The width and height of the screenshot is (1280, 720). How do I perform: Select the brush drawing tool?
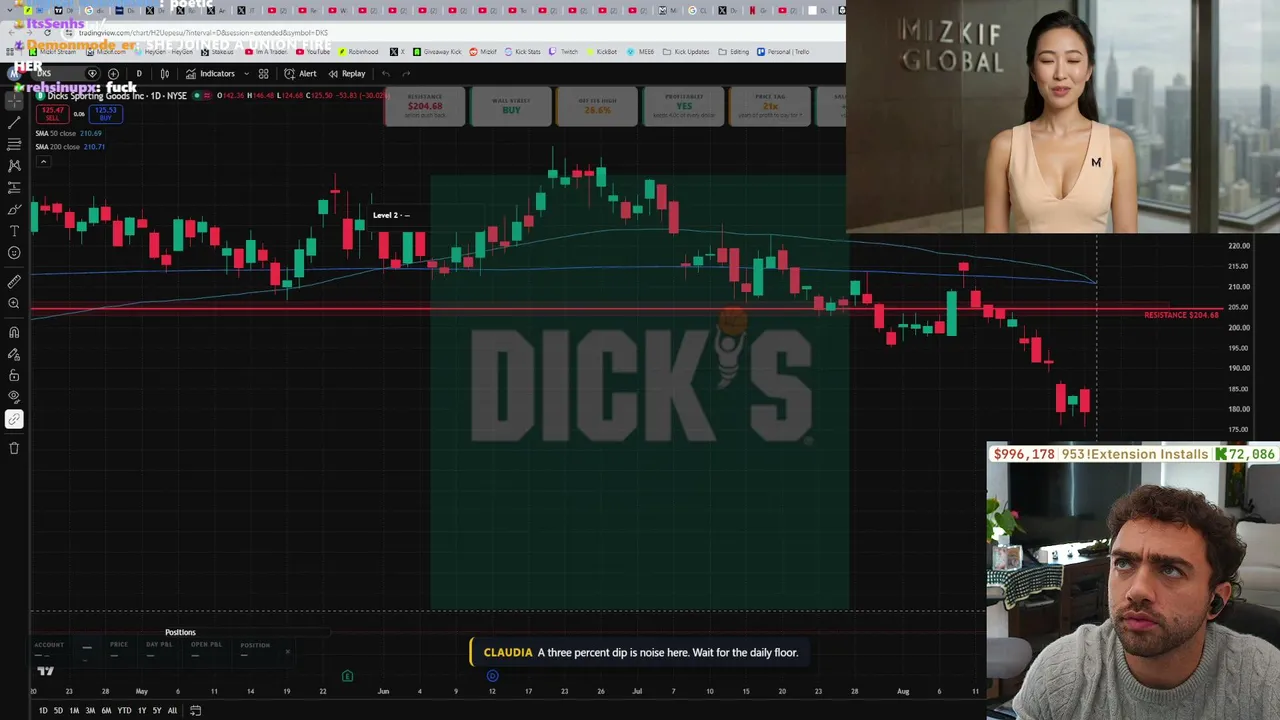[x=14, y=209]
